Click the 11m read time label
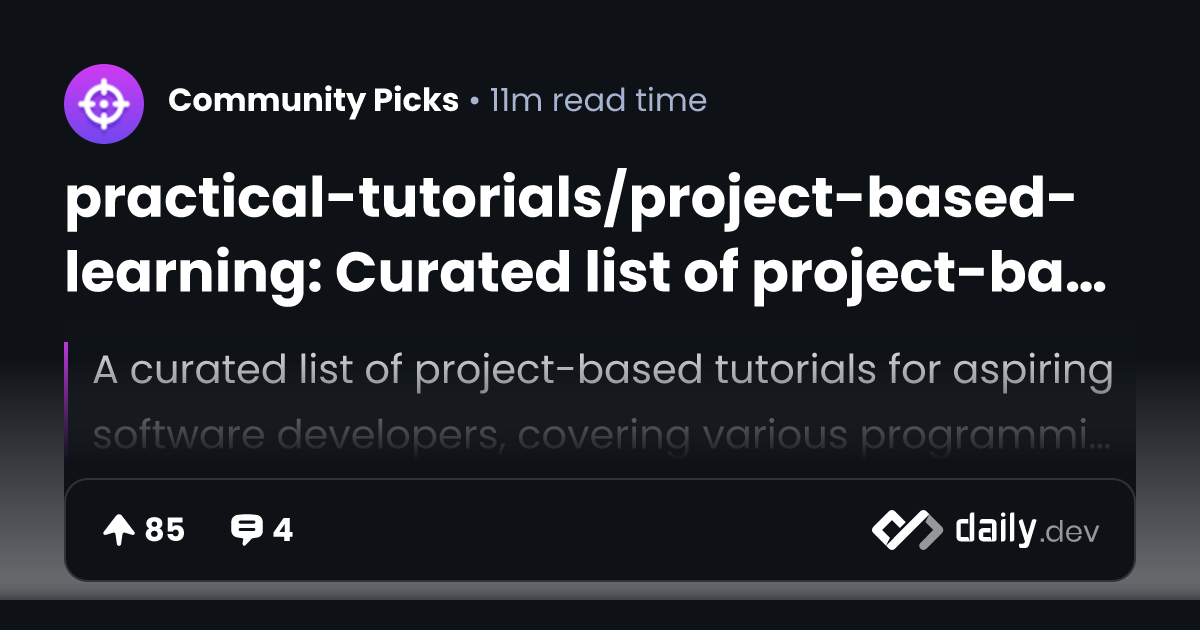 point(598,101)
